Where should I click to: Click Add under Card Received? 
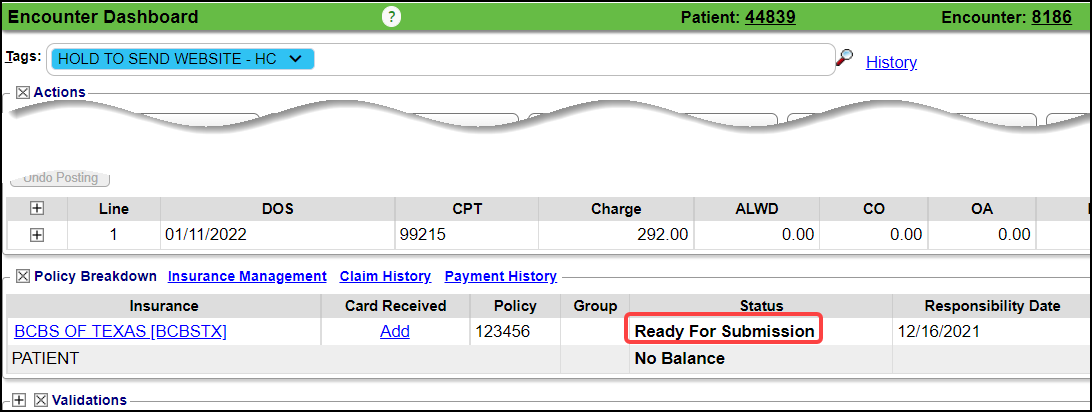click(395, 331)
